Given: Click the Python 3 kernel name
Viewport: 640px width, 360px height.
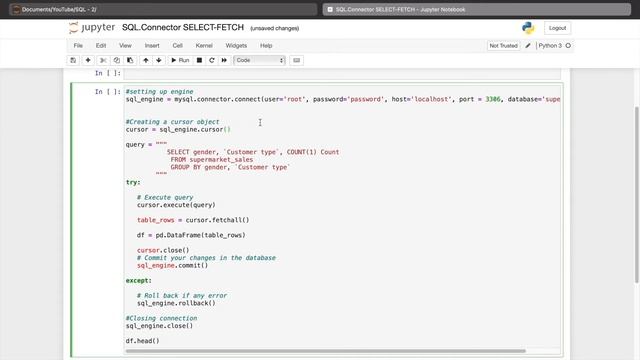Looking at the screenshot, I should [550, 46].
